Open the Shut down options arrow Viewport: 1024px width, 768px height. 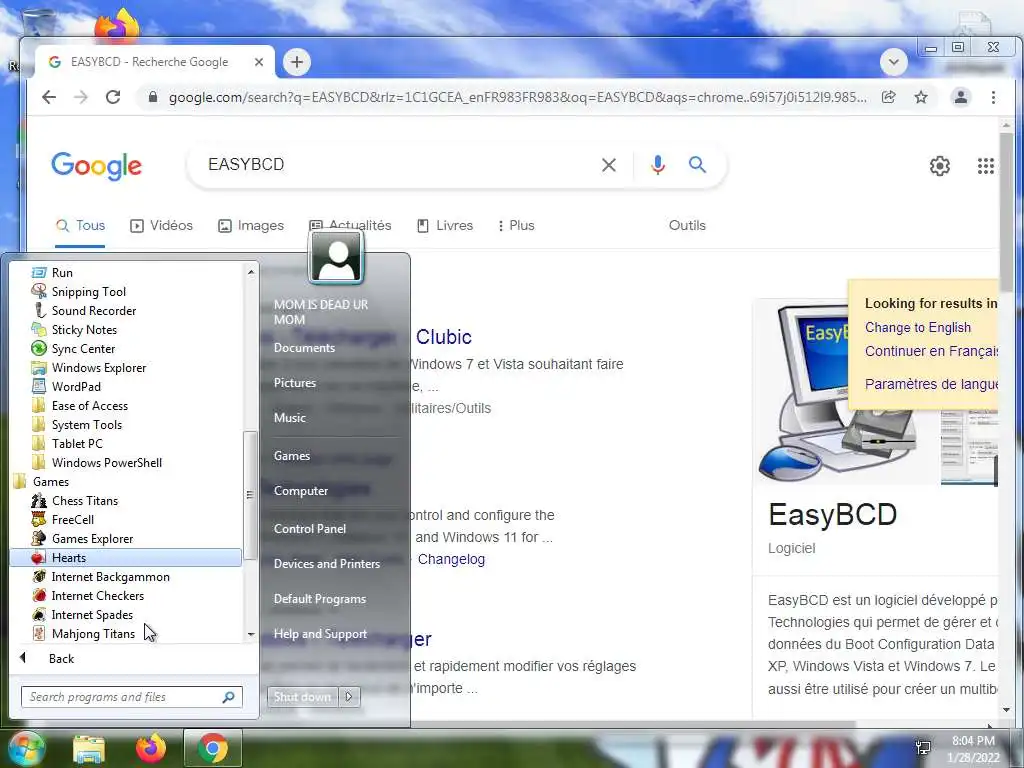(x=349, y=697)
